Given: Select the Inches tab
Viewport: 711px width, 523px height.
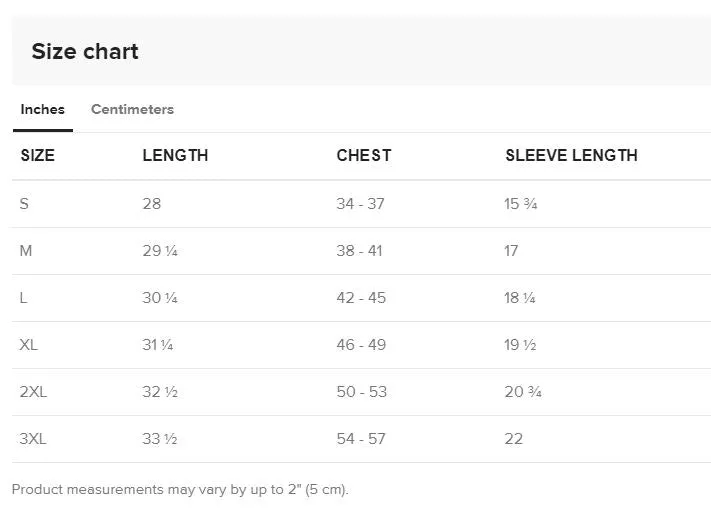Looking at the screenshot, I should [x=43, y=109].
